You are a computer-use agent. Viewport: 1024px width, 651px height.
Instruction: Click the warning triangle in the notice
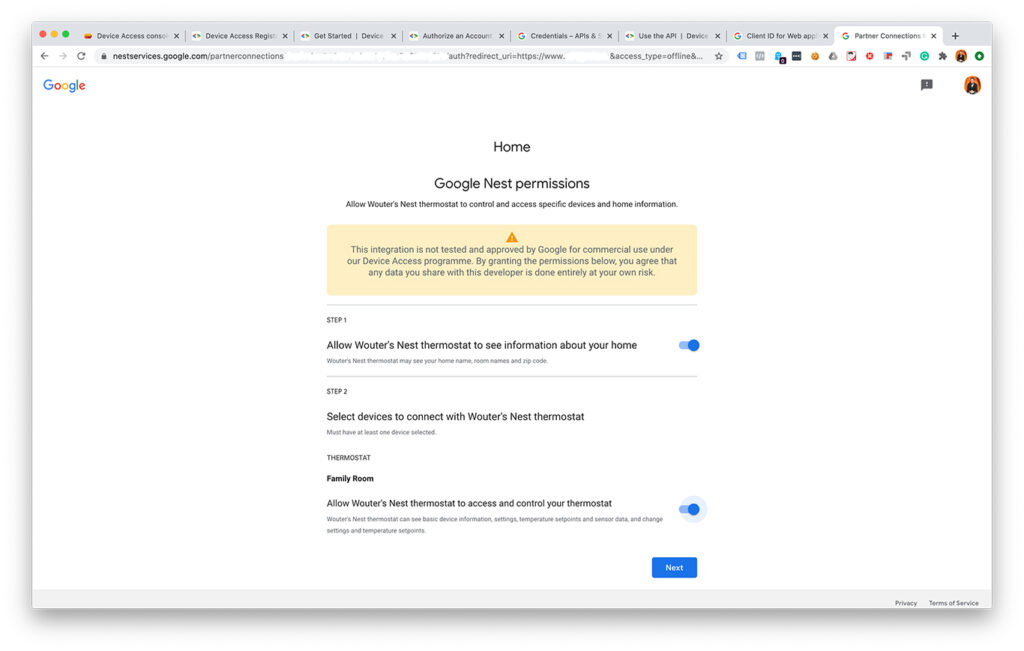512,238
